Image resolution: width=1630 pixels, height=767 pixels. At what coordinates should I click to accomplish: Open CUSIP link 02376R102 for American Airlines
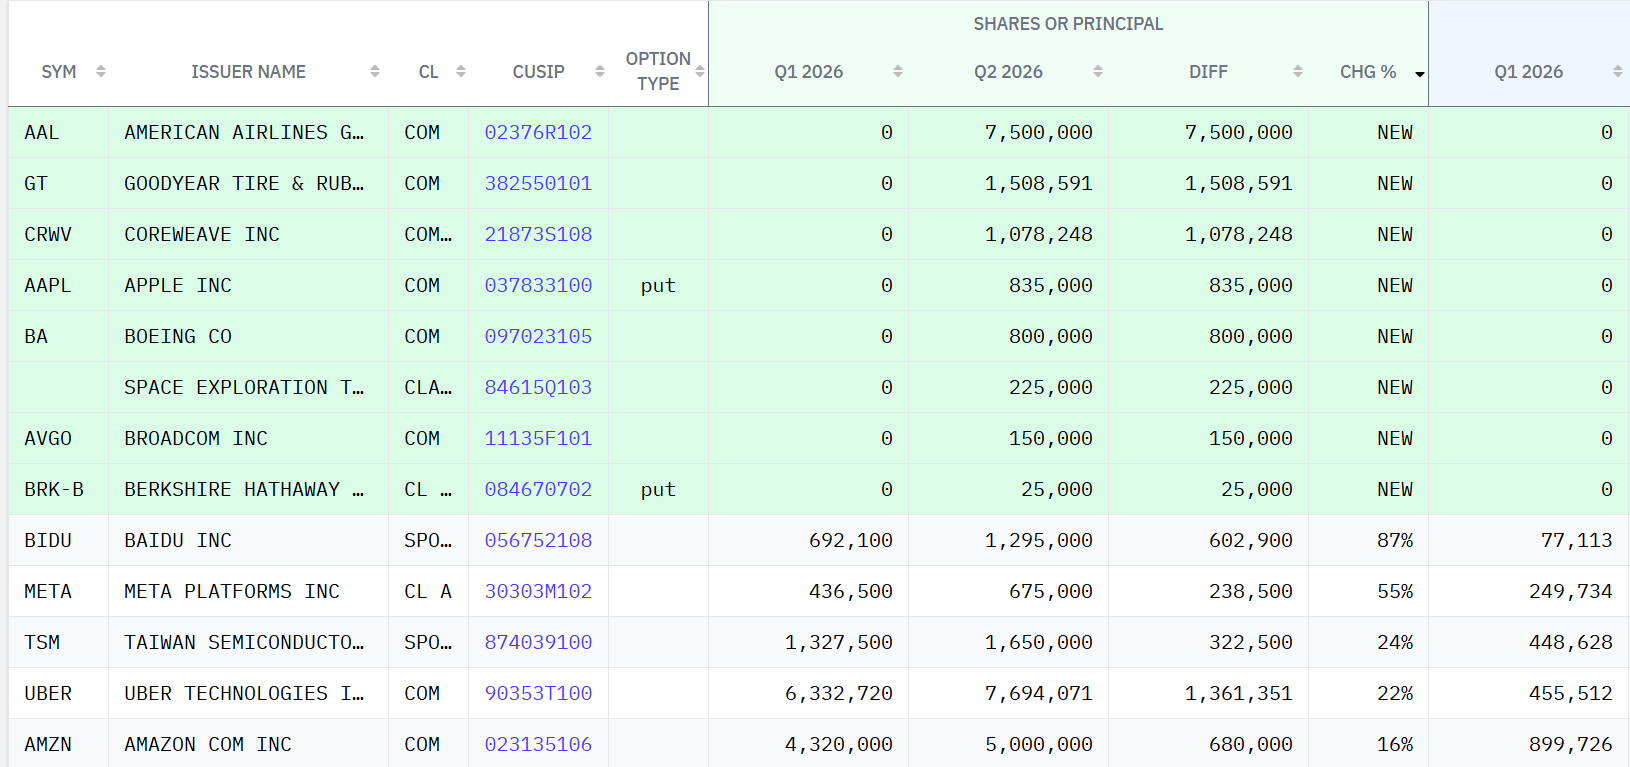click(x=538, y=132)
